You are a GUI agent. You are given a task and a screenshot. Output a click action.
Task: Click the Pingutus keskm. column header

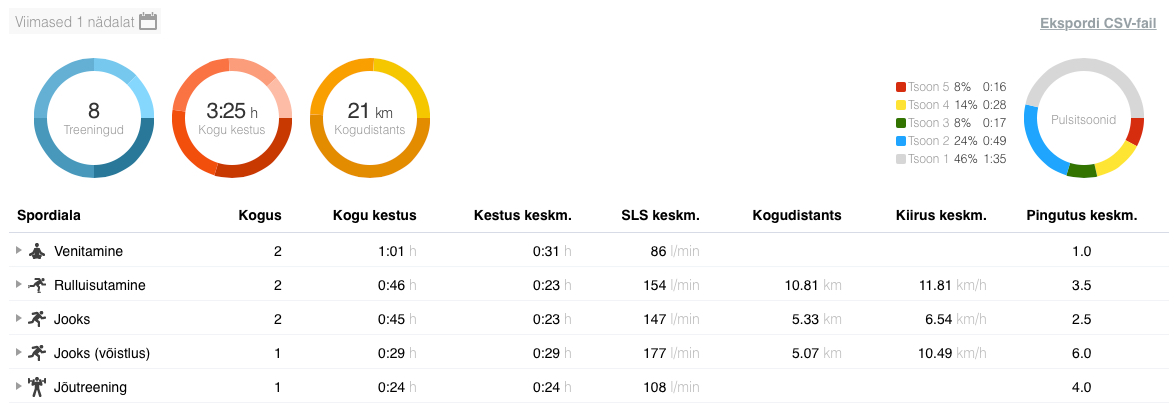click(x=1081, y=215)
